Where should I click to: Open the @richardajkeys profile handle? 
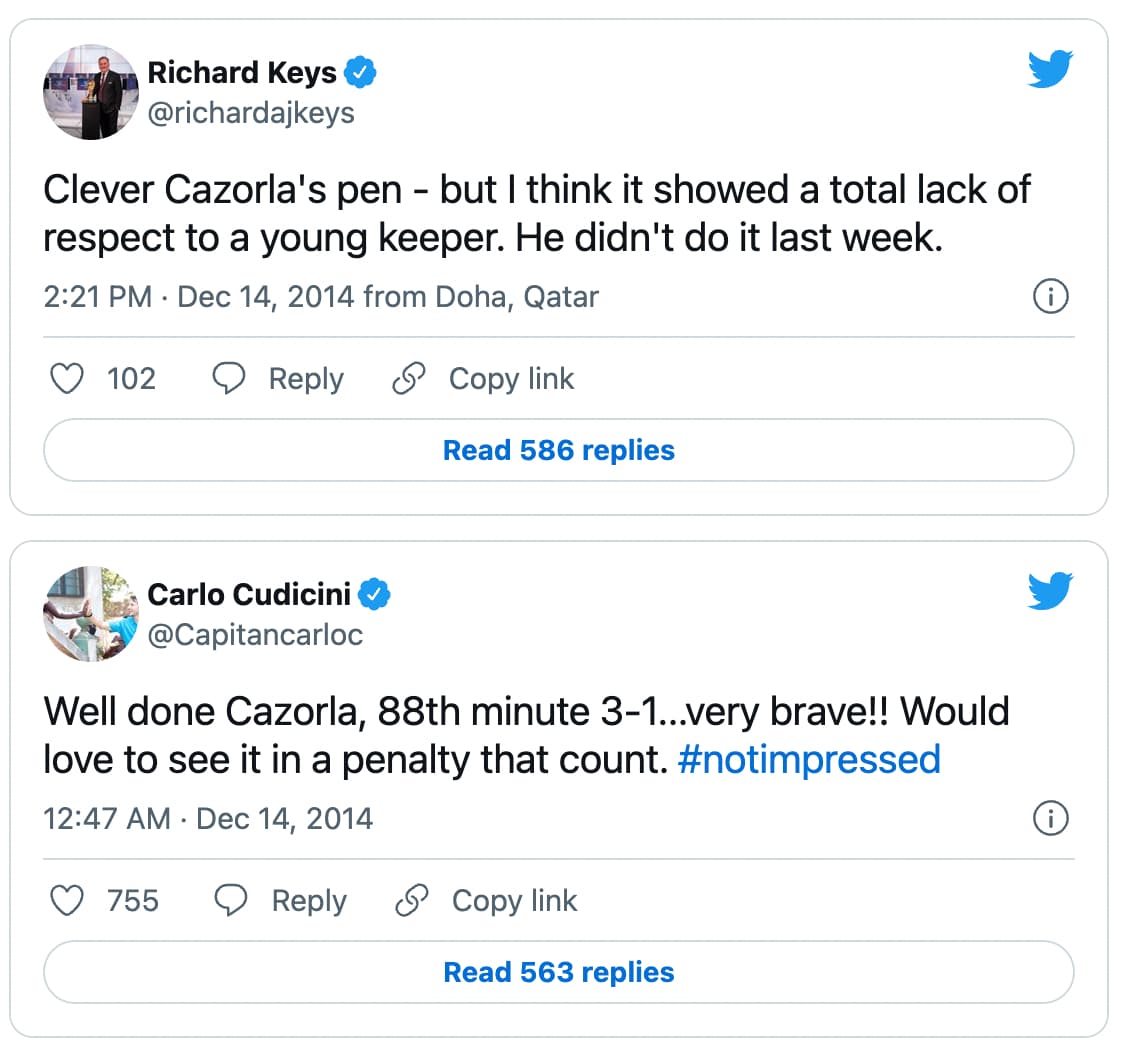251,113
